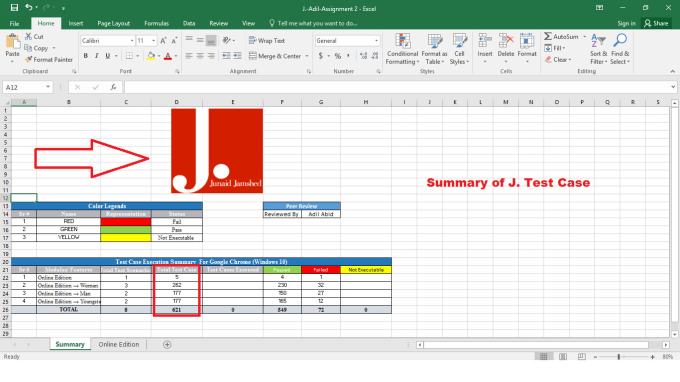Toggle italic formatting
Screen dimensions: 680x382
[96, 56]
